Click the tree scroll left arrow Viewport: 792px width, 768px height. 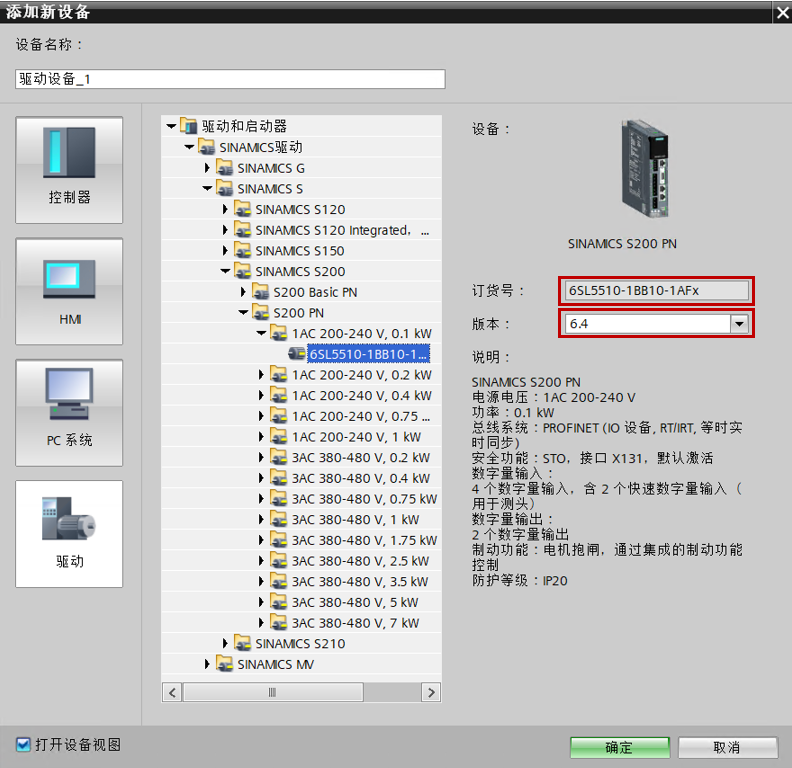pyautogui.click(x=172, y=692)
